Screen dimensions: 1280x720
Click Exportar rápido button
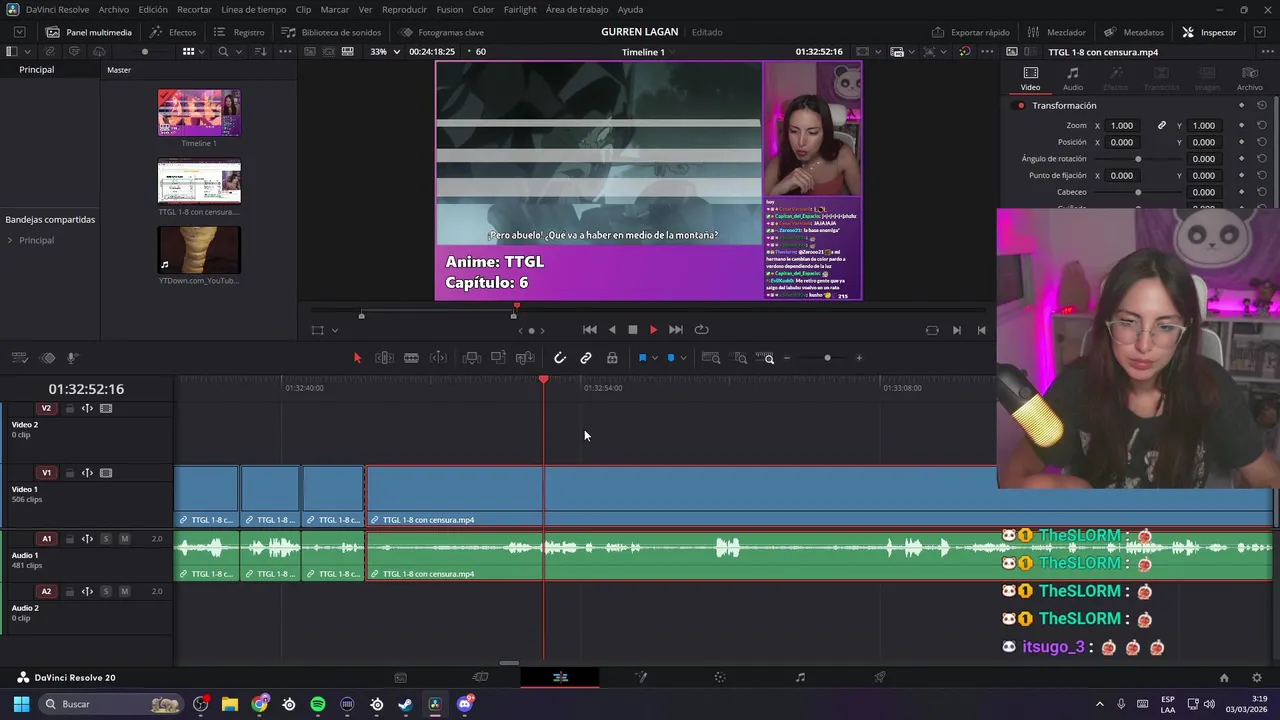pos(971,32)
